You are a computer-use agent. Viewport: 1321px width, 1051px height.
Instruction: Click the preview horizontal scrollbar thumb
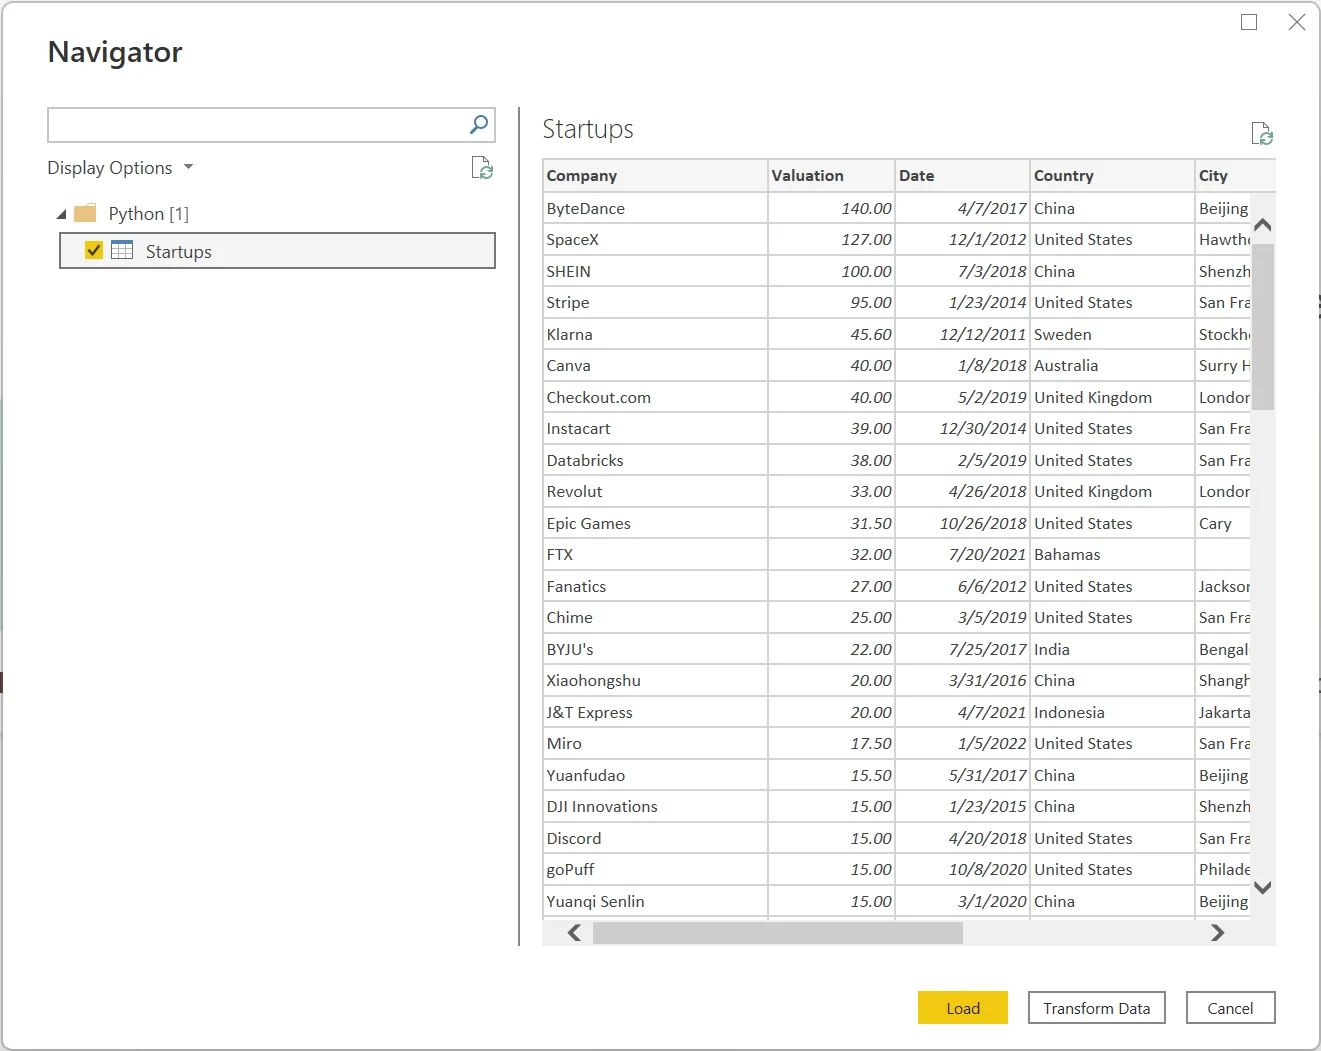778,933
